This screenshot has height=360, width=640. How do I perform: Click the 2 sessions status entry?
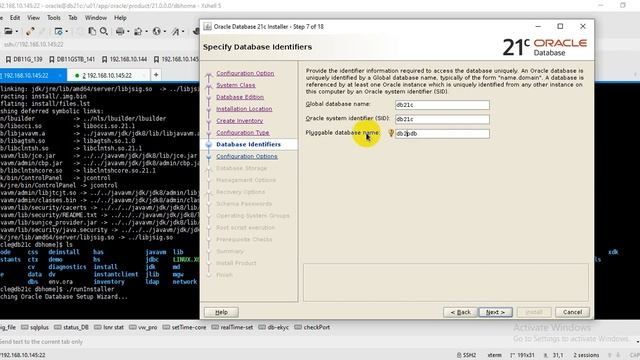[x=586, y=355]
